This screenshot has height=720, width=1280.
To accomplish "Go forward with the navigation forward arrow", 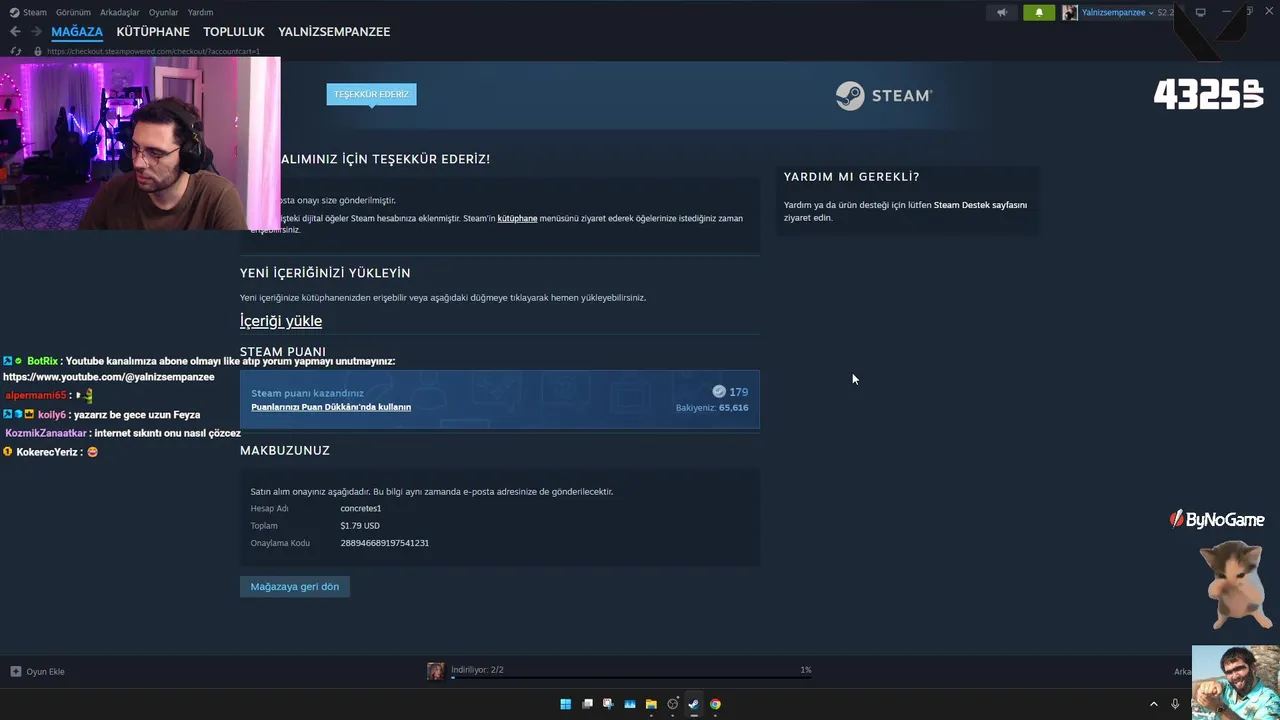I will point(37,32).
